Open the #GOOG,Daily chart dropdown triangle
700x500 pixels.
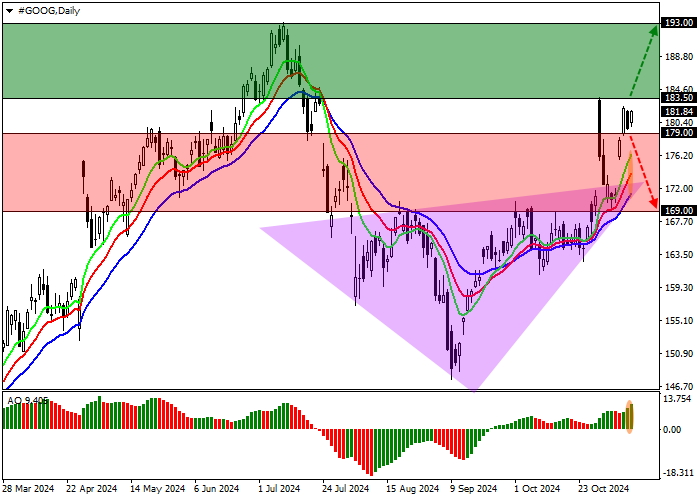pos(9,11)
